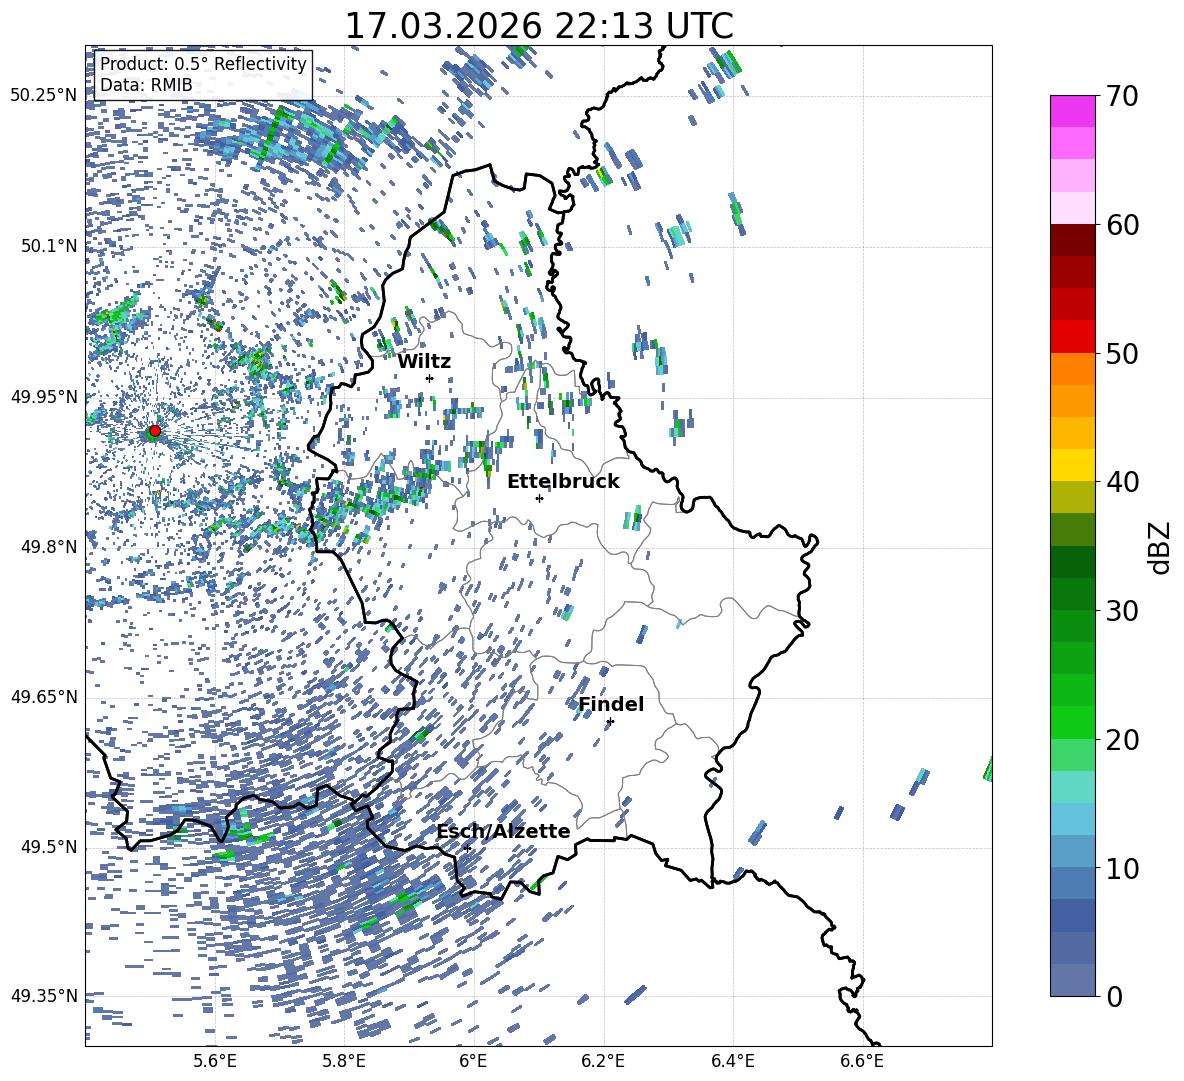
Task: Click the 50.25°N latitude tick label
Action: click(x=44, y=96)
